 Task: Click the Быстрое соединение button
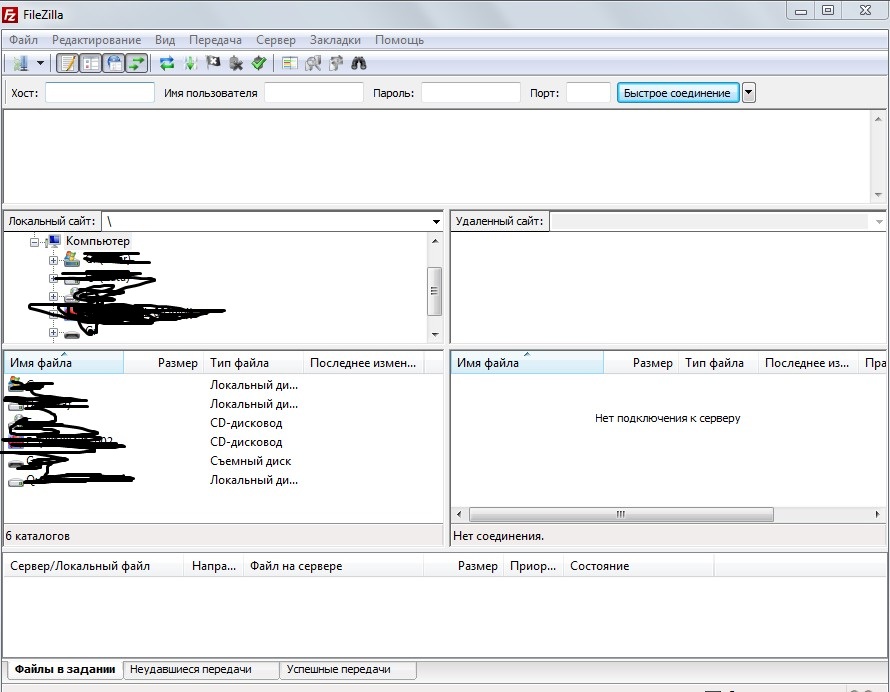coord(677,93)
